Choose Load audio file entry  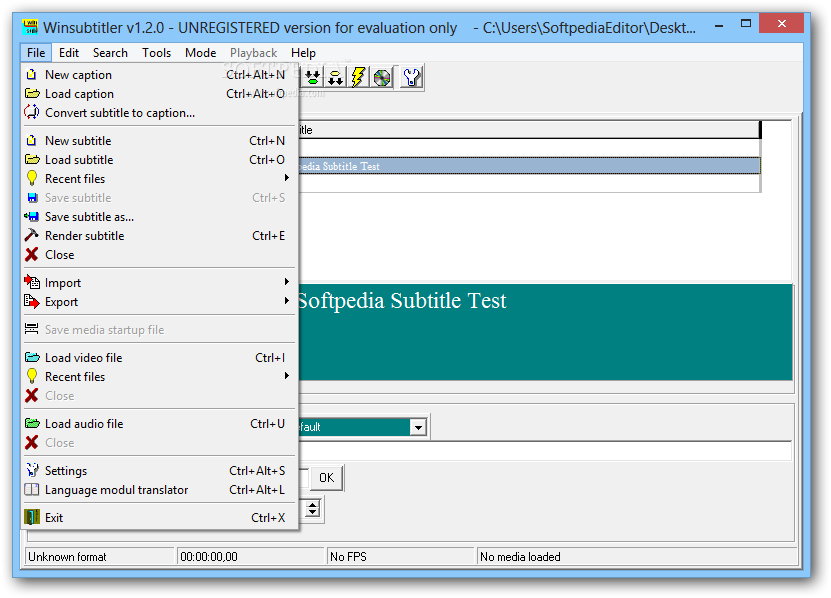(x=158, y=424)
